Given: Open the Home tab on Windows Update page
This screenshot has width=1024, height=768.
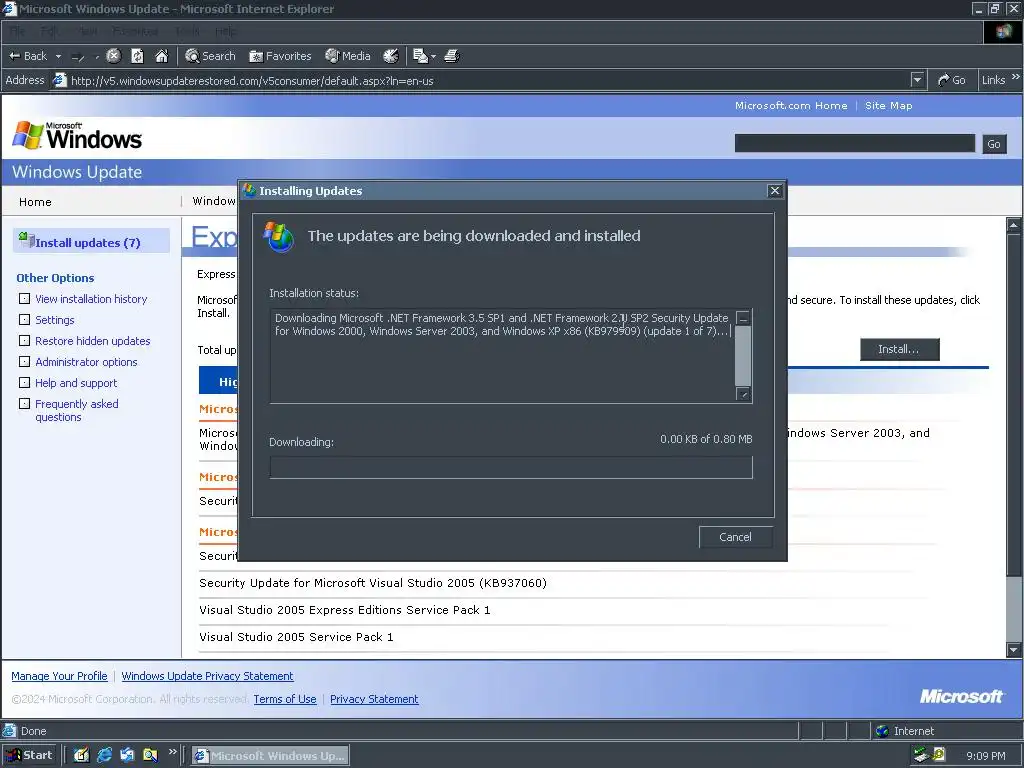Looking at the screenshot, I should pyautogui.click(x=35, y=202).
